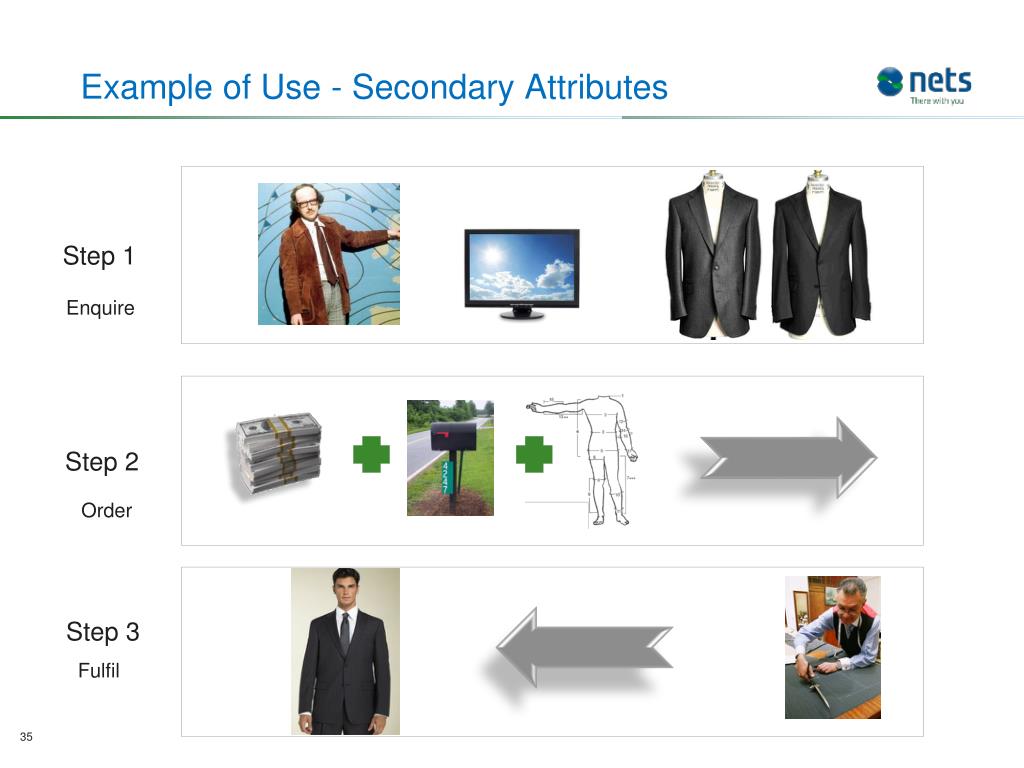This screenshot has height=768, width=1024.
Task: Click the Nets logo
Action: (x=923, y=85)
